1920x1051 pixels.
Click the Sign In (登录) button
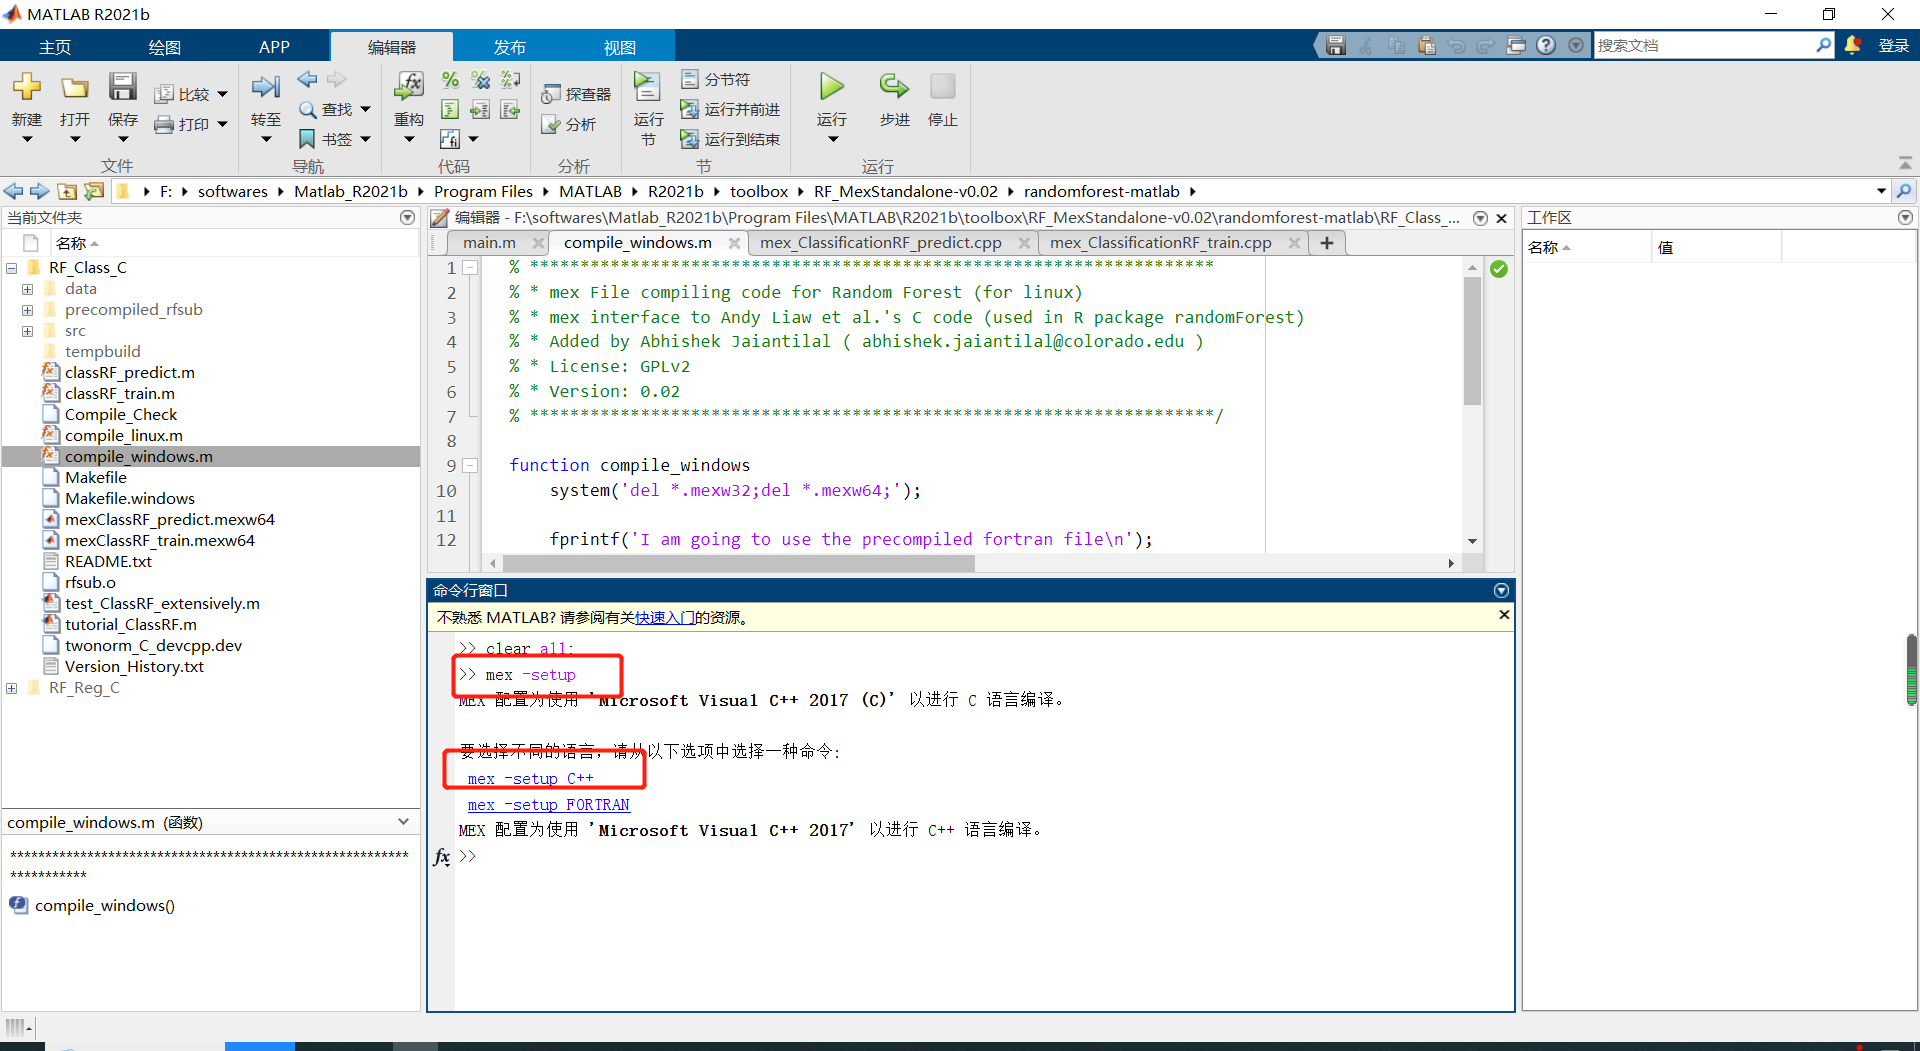pyautogui.click(x=1894, y=45)
